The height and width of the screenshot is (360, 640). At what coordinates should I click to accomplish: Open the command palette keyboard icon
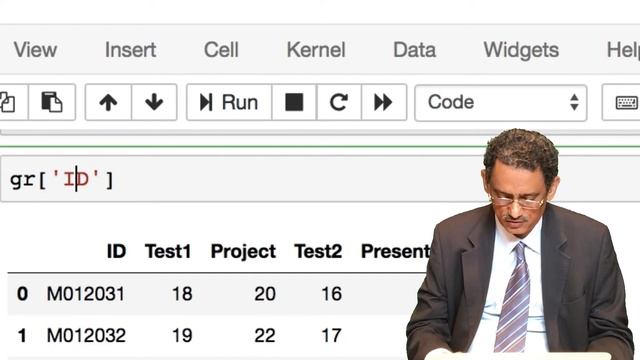[x=622, y=102]
